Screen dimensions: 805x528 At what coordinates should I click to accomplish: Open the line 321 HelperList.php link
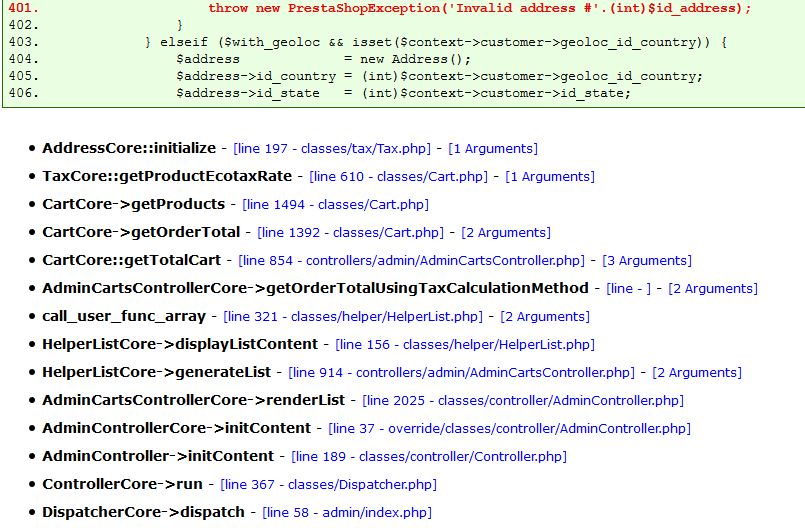[x=353, y=317]
